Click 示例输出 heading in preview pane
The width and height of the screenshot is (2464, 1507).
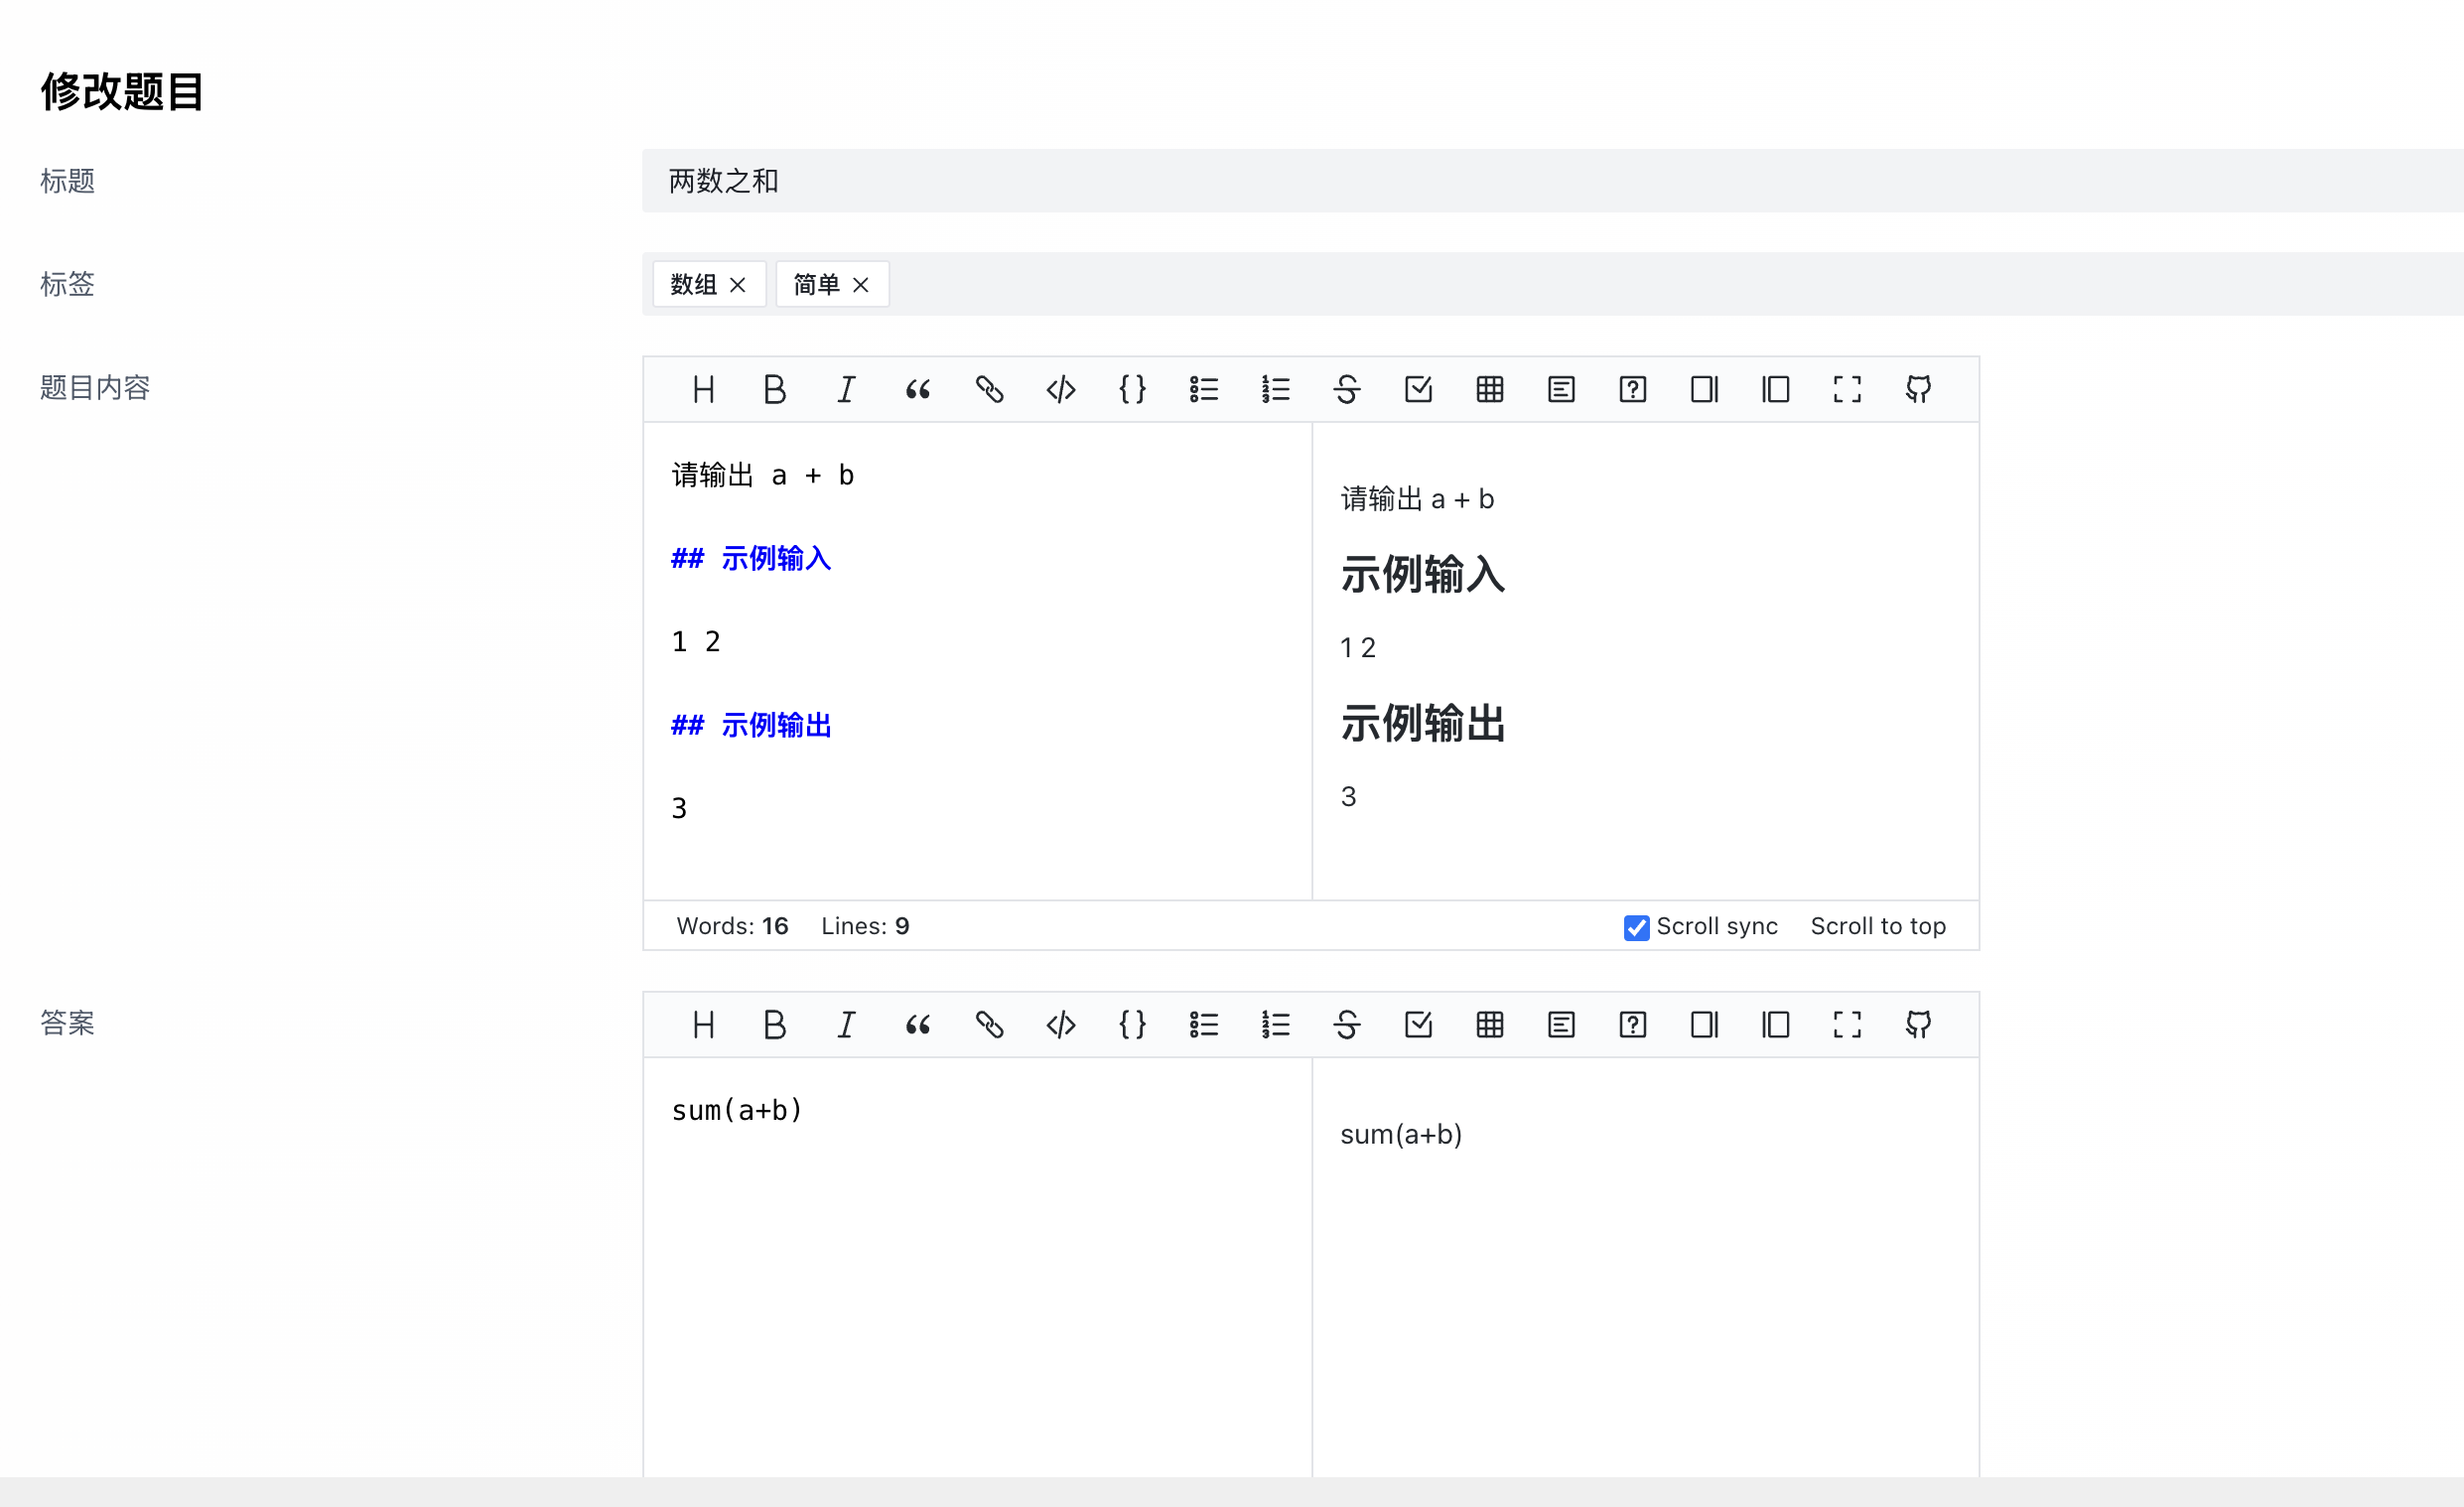(1422, 724)
